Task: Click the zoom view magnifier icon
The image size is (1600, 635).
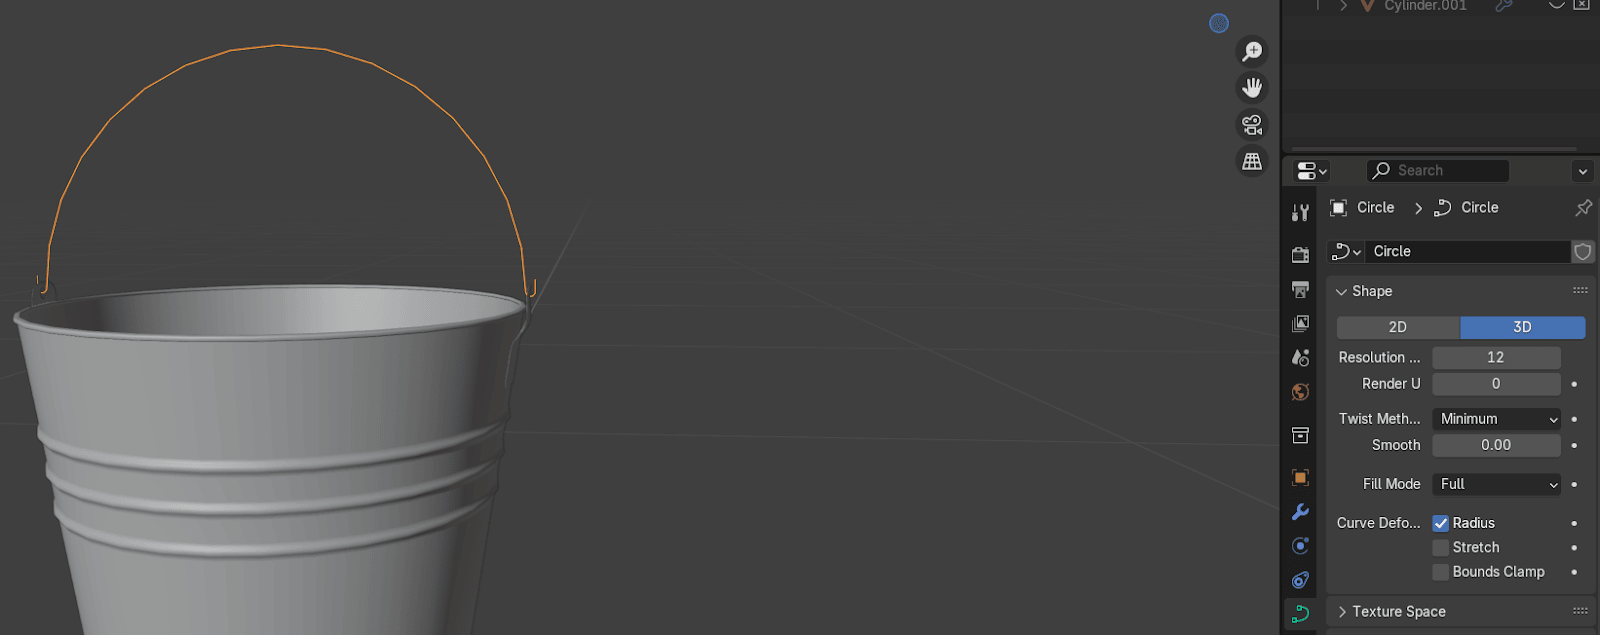Action: coord(1252,51)
